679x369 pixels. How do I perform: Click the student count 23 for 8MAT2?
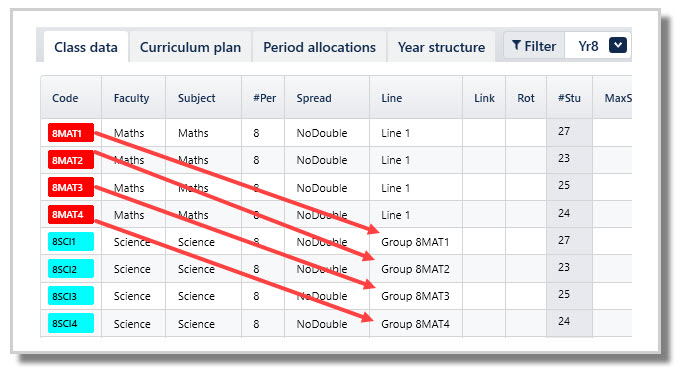coord(564,158)
